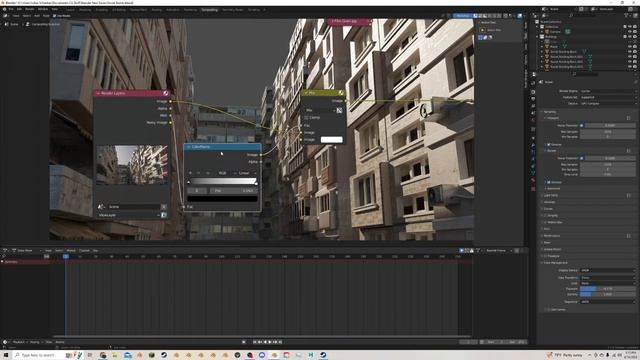640x360 pixels.
Task: Toggle Render Noise Threshold checkbox
Action: [582, 158]
